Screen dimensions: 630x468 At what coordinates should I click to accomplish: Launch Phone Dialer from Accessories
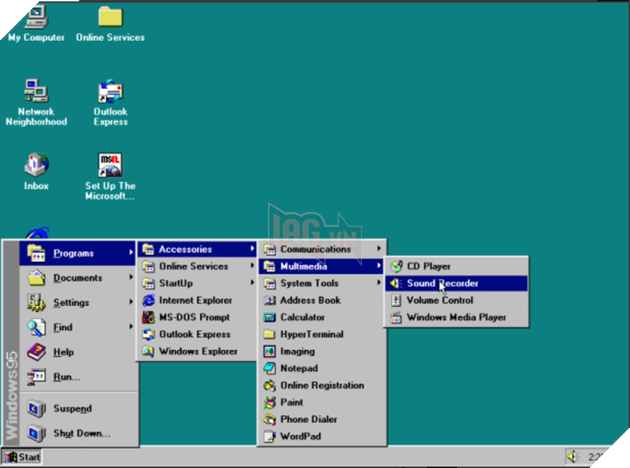(x=322, y=419)
